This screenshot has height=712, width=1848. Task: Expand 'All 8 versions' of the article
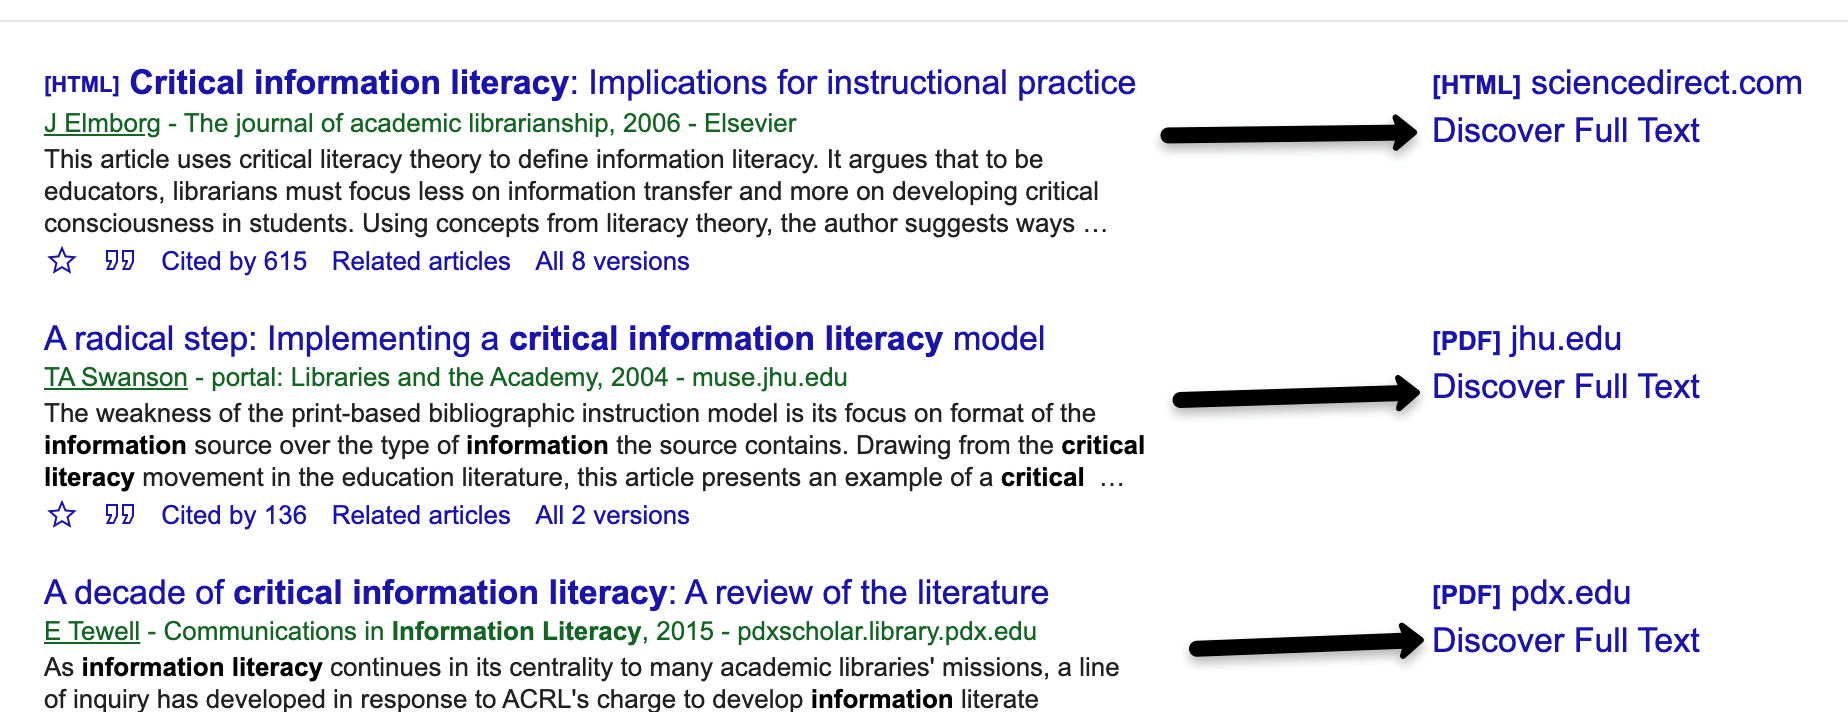pyautogui.click(x=612, y=262)
